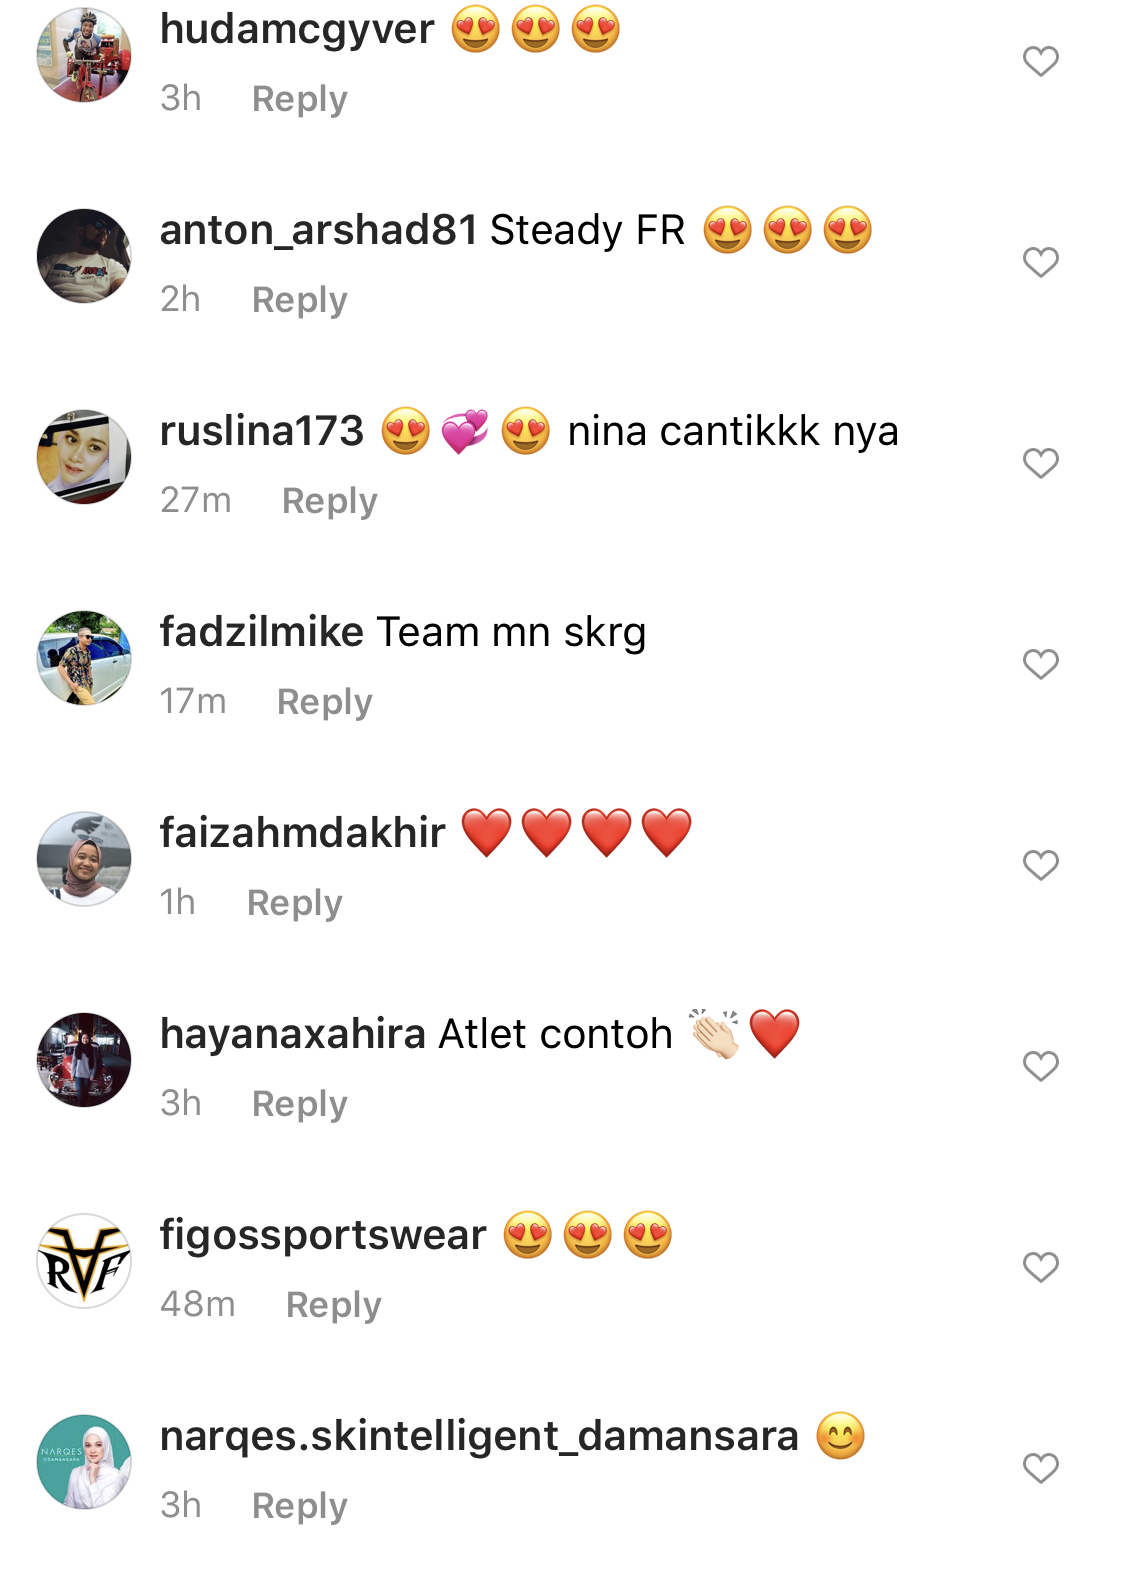Open ruslina173's profile picture
The width and height of the screenshot is (1125, 1572).
coord(84,457)
